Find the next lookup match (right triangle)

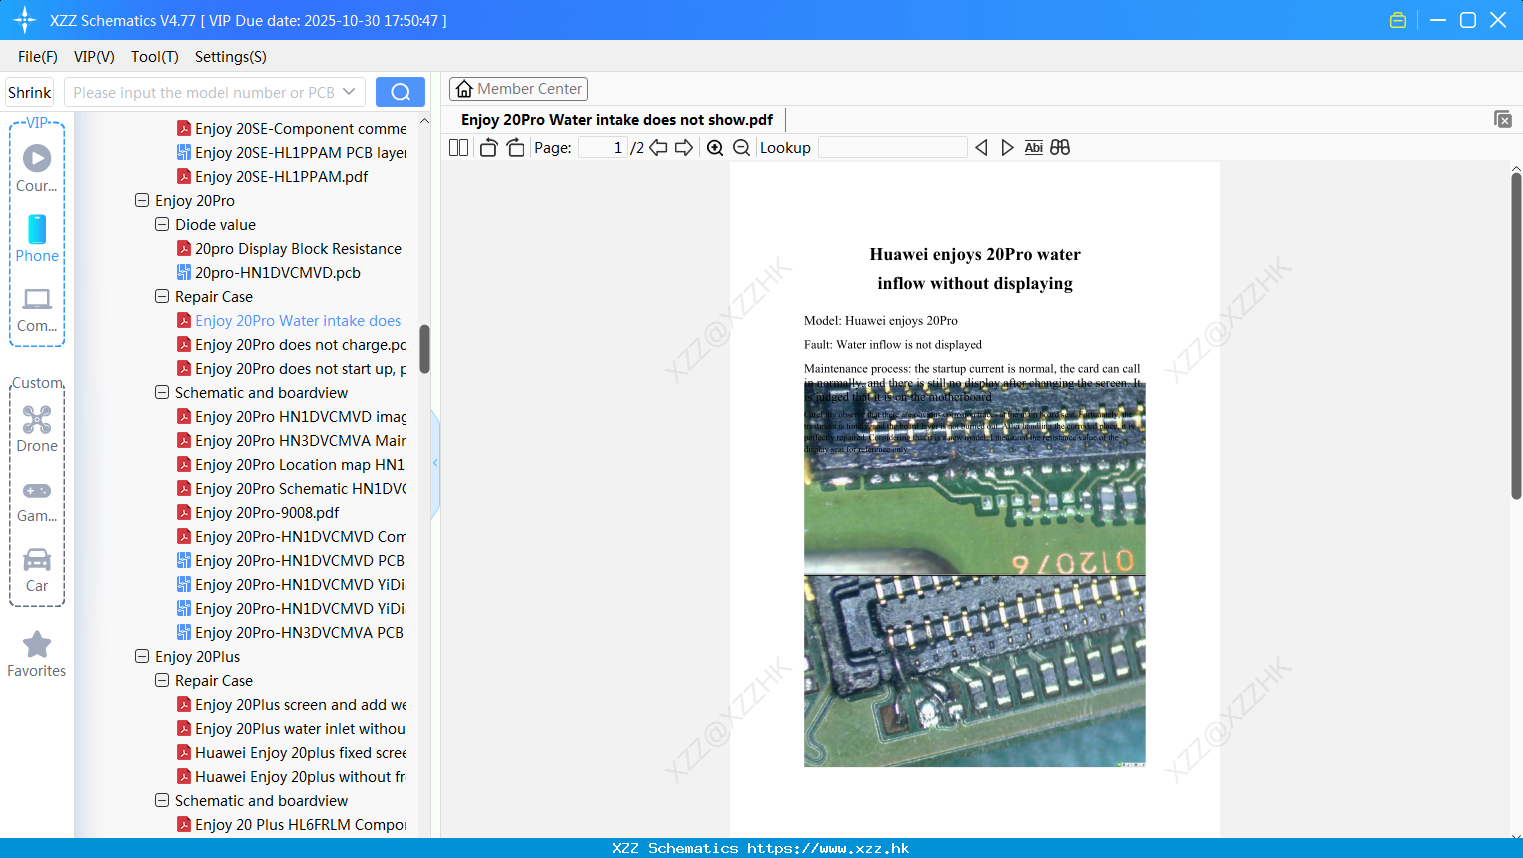pyautogui.click(x=1007, y=148)
